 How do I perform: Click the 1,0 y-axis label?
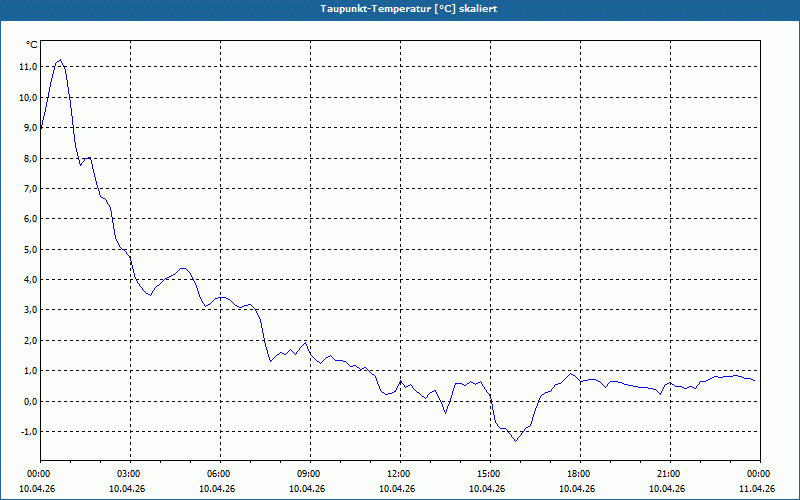point(30,370)
